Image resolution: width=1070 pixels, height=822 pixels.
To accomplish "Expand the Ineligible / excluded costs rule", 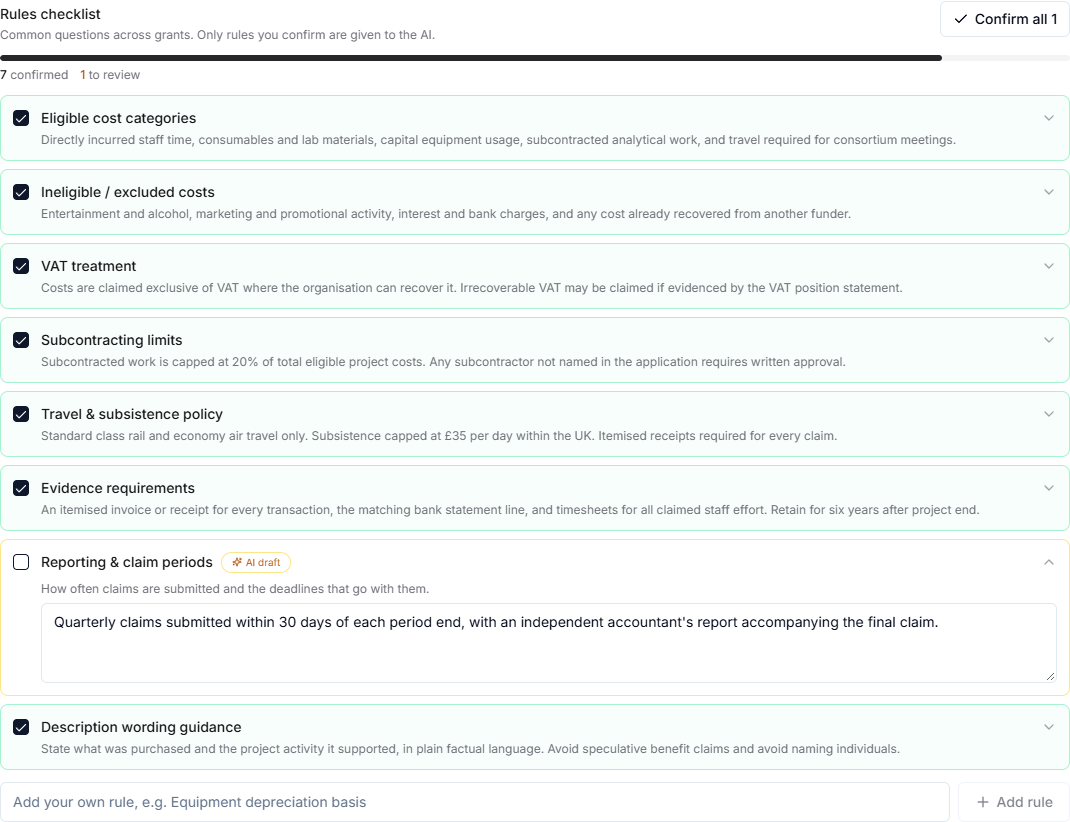I will click(x=1049, y=192).
